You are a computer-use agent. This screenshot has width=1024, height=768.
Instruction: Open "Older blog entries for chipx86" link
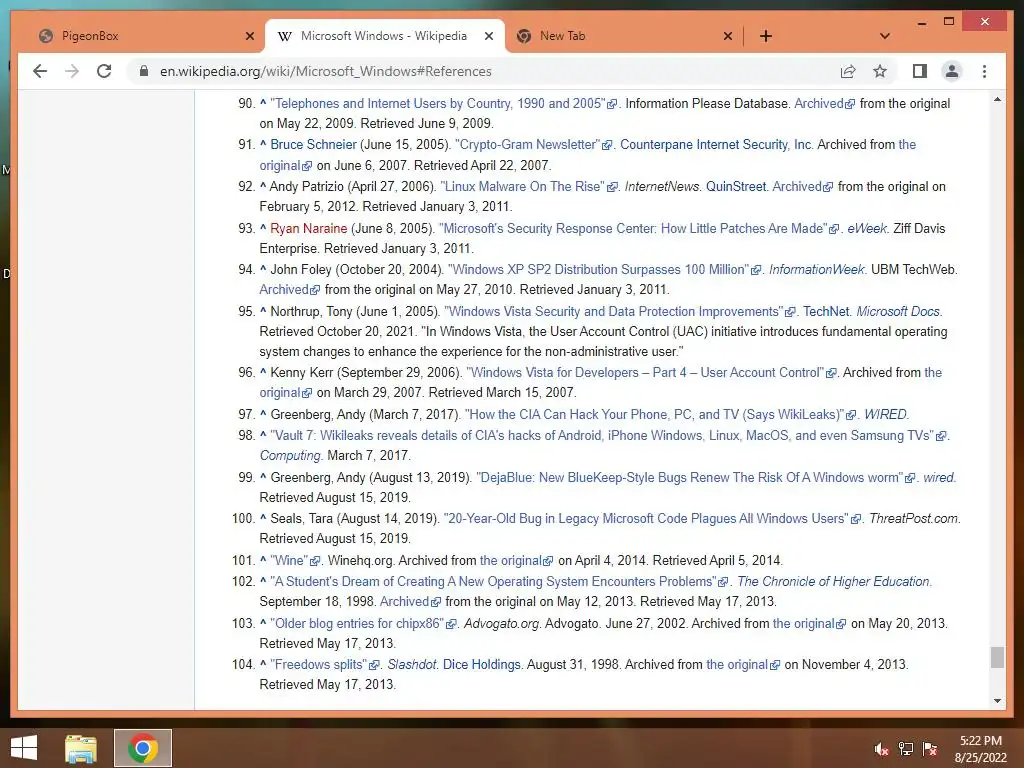point(357,623)
